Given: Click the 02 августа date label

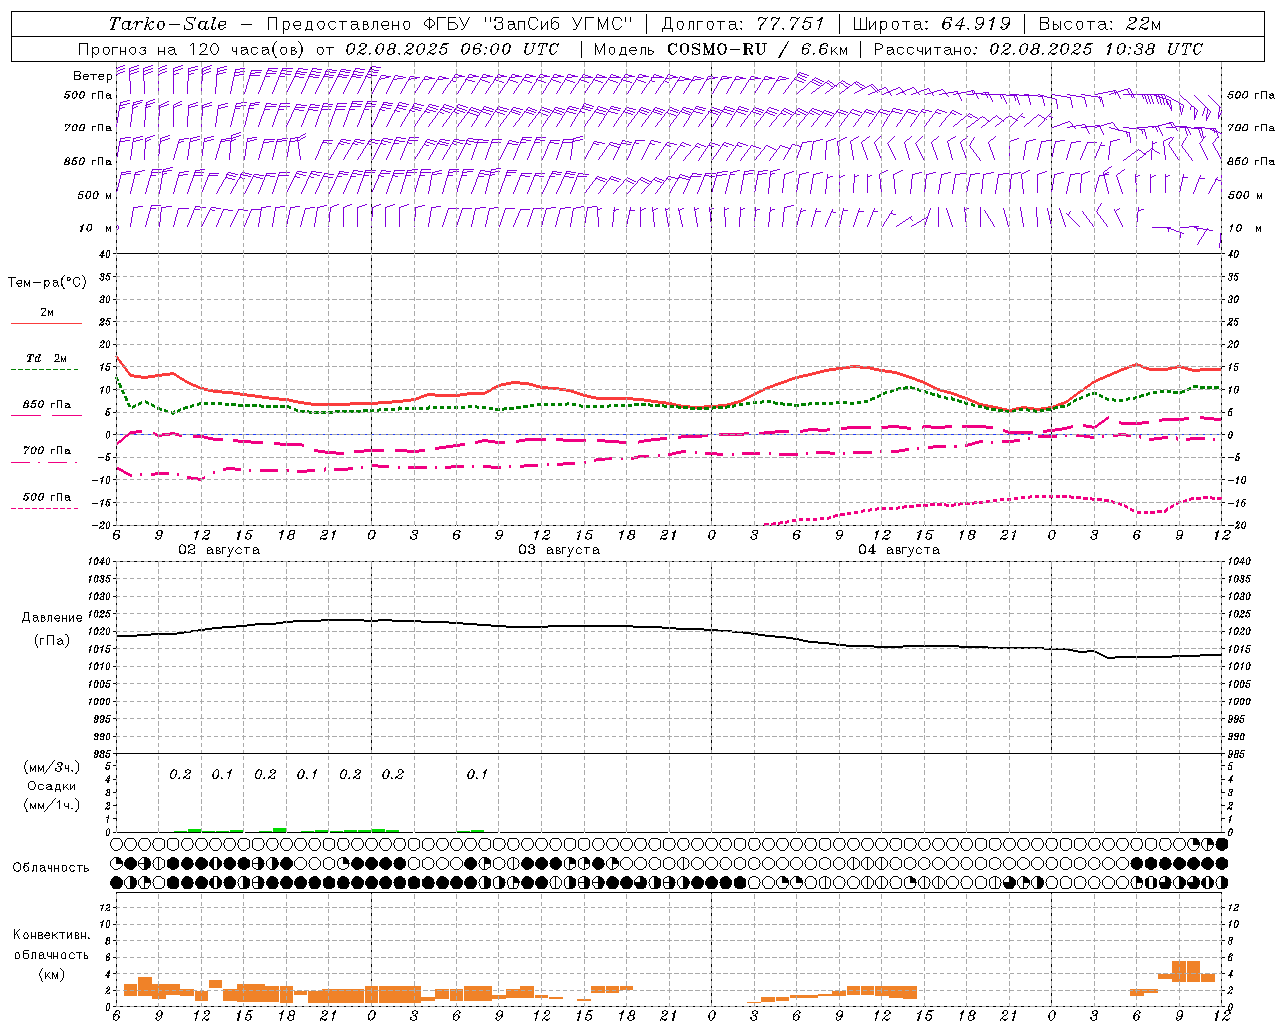Looking at the screenshot, I should 219,550.
